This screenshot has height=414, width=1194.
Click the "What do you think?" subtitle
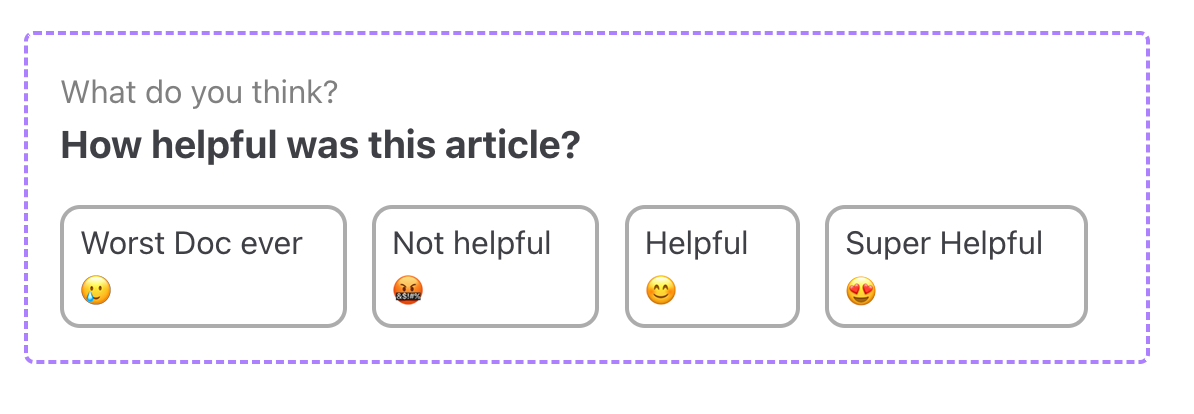click(x=200, y=93)
